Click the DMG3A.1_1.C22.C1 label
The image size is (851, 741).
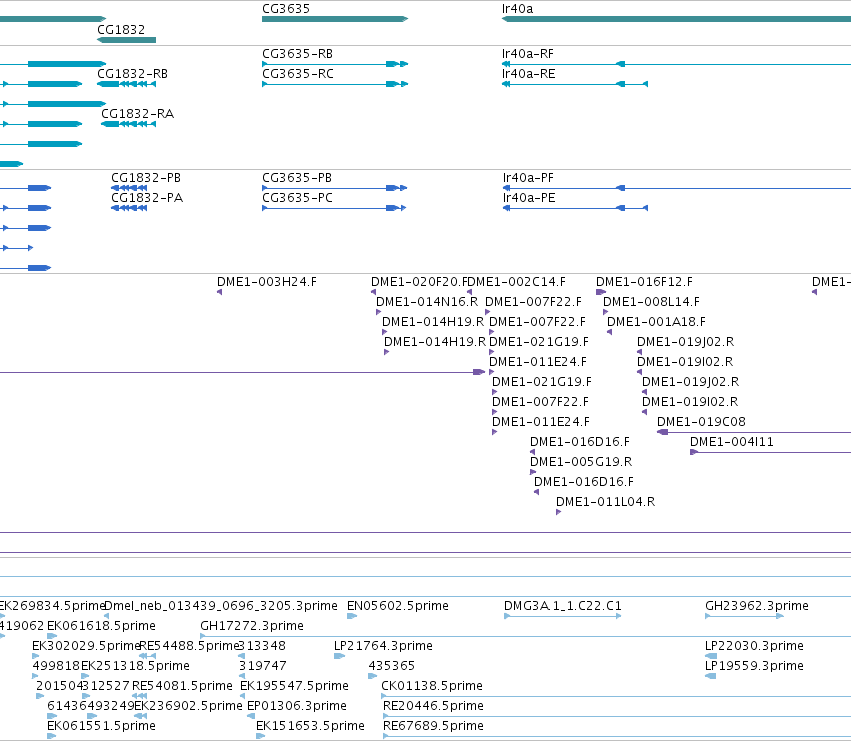pos(563,606)
